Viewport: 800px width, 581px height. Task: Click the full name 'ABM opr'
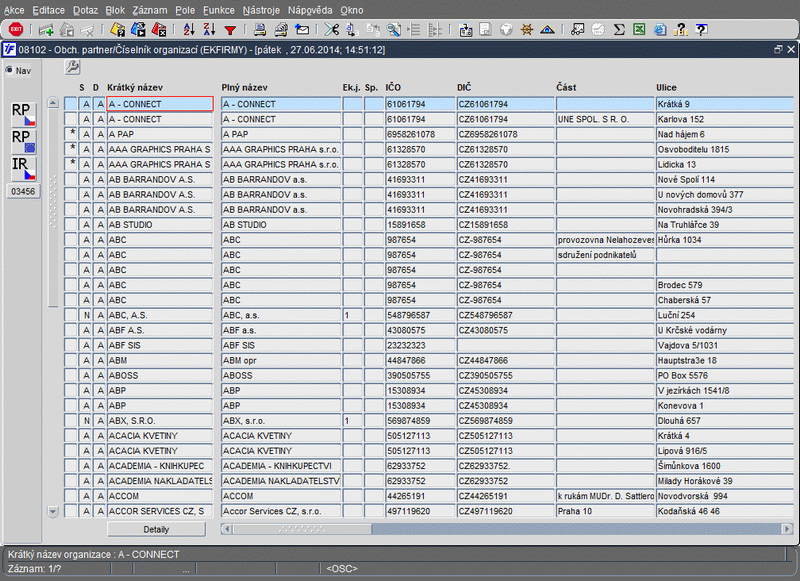click(281, 361)
